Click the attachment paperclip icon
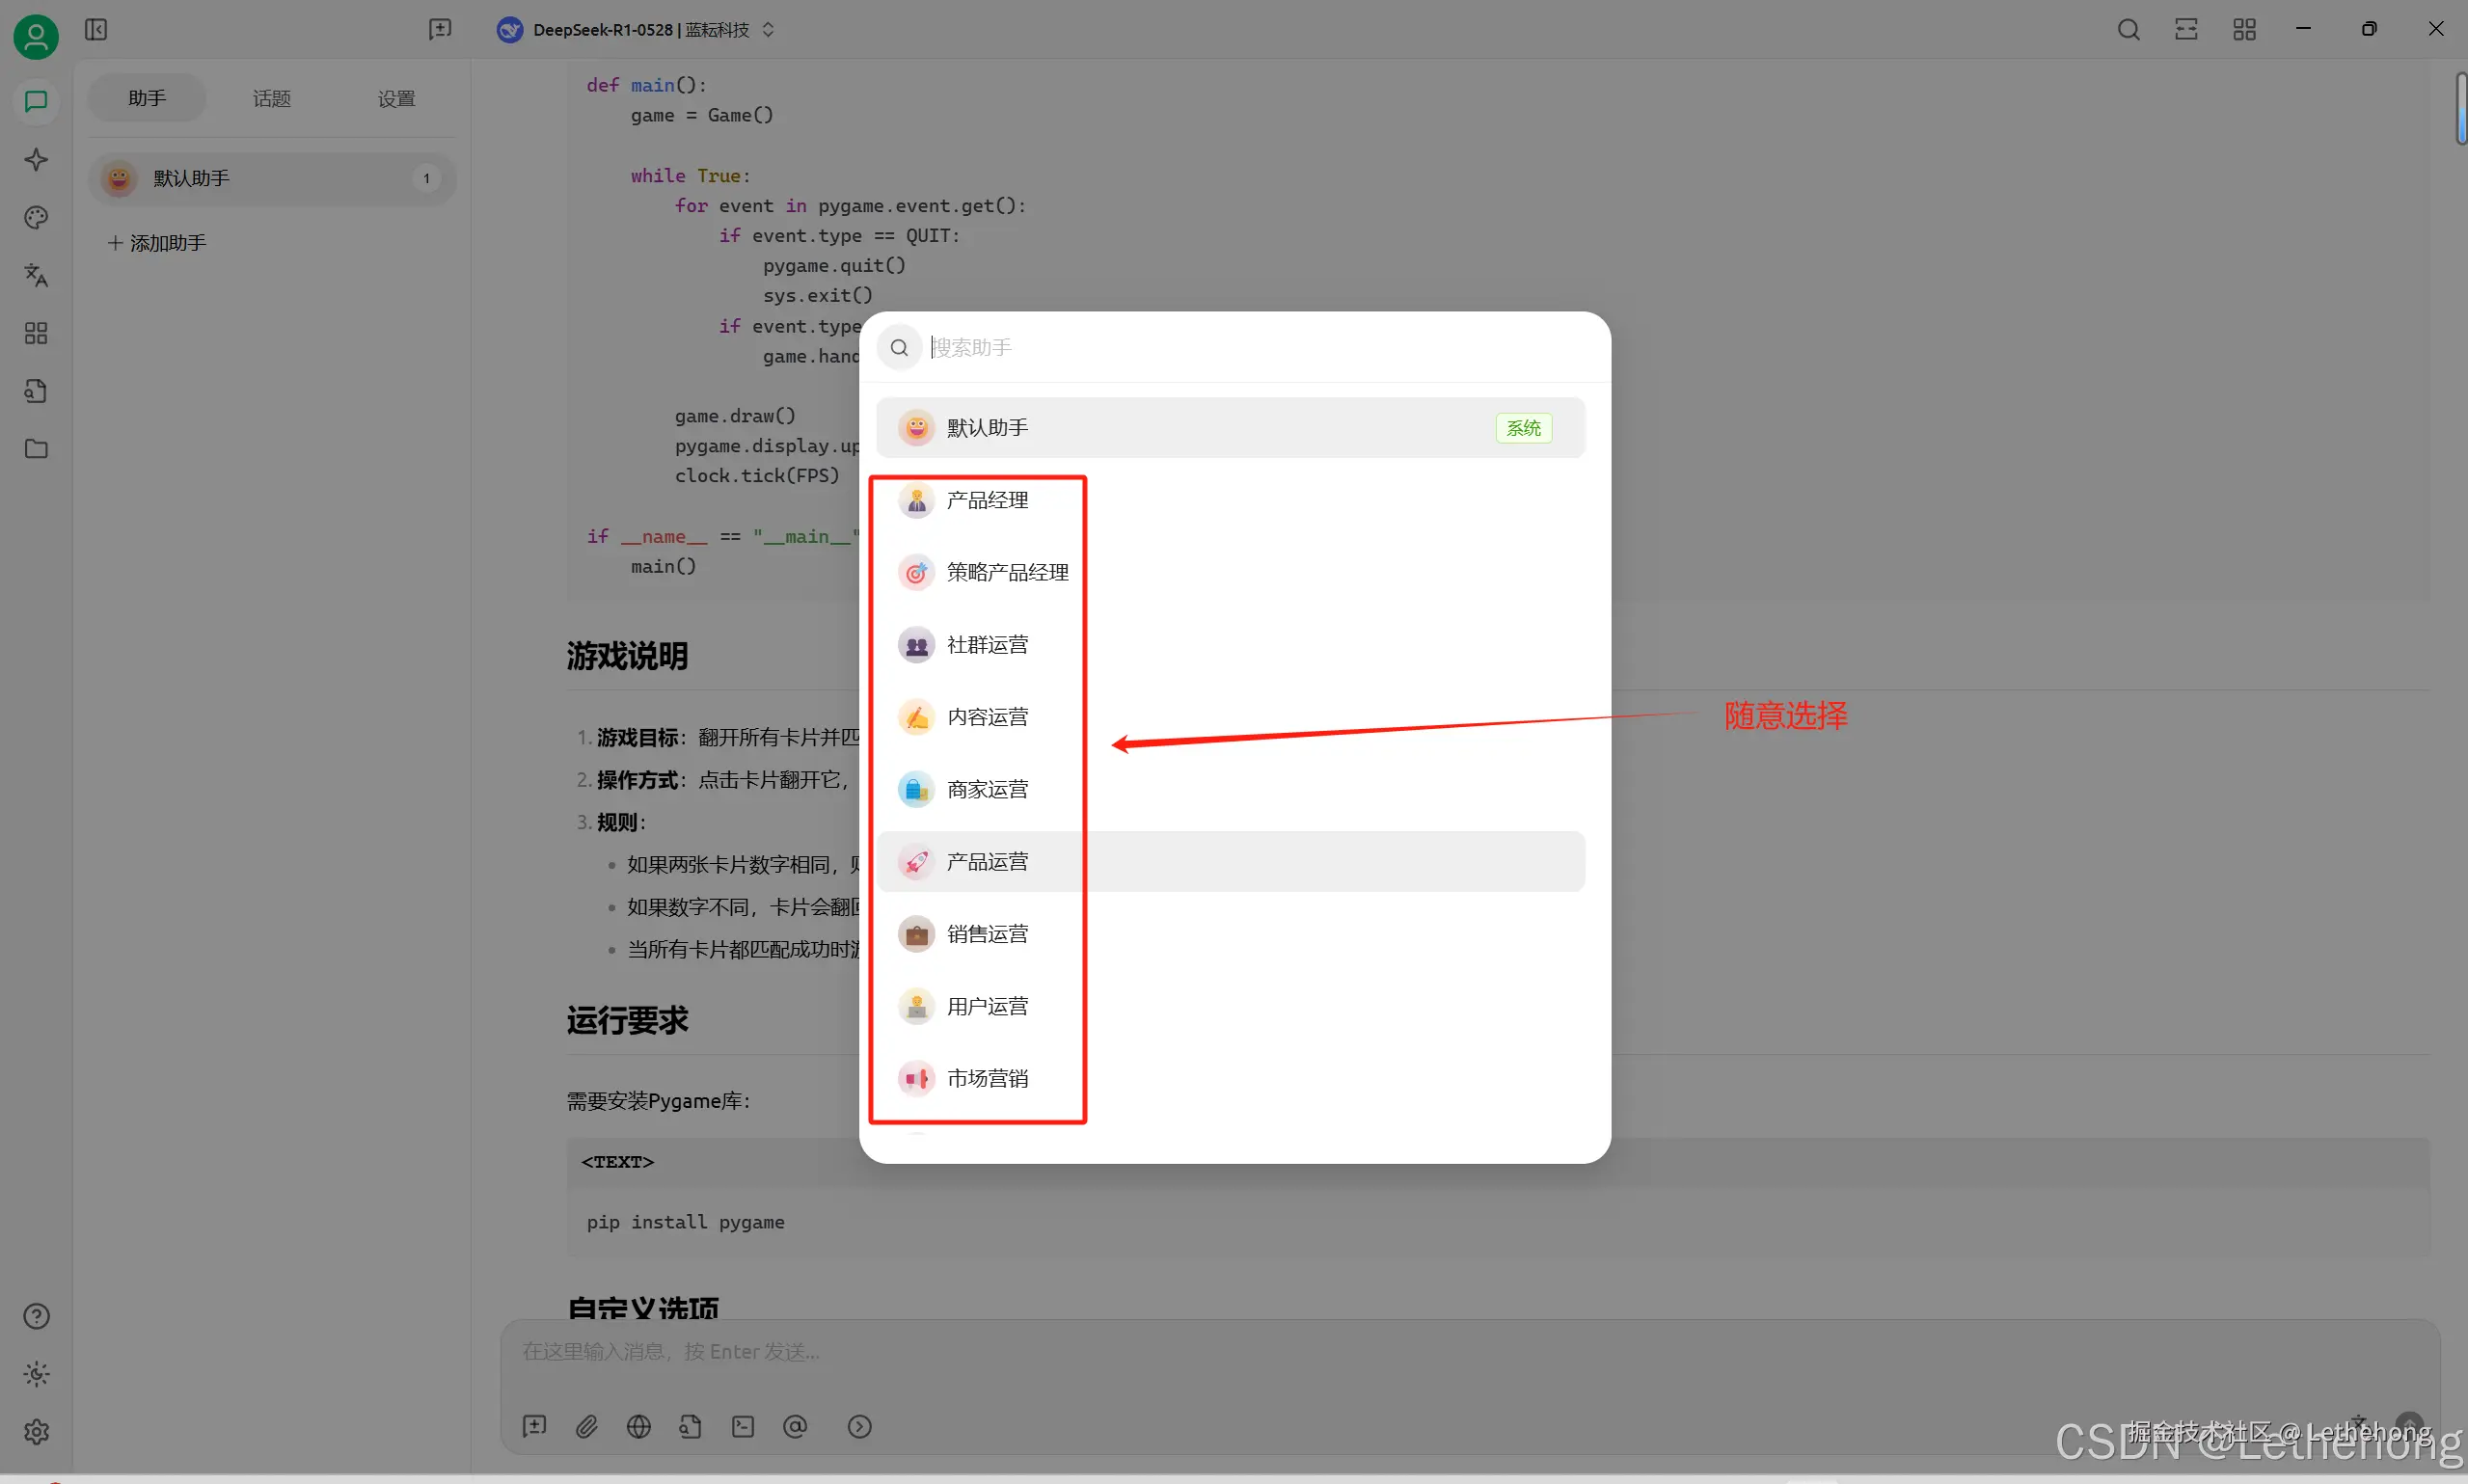The height and width of the screenshot is (1484, 2468). click(x=587, y=1426)
